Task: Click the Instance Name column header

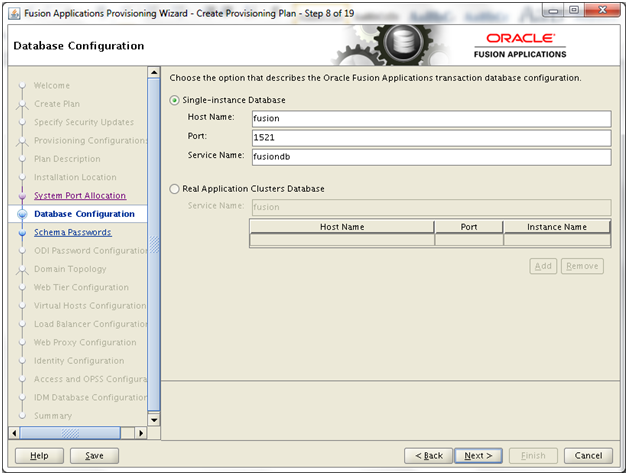Action: (x=557, y=227)
